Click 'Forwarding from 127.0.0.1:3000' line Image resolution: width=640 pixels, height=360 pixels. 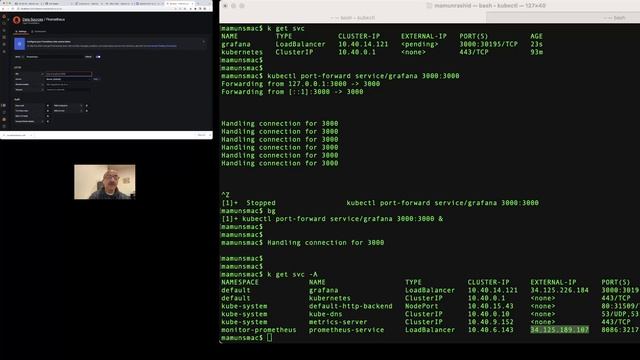point(300,84)
